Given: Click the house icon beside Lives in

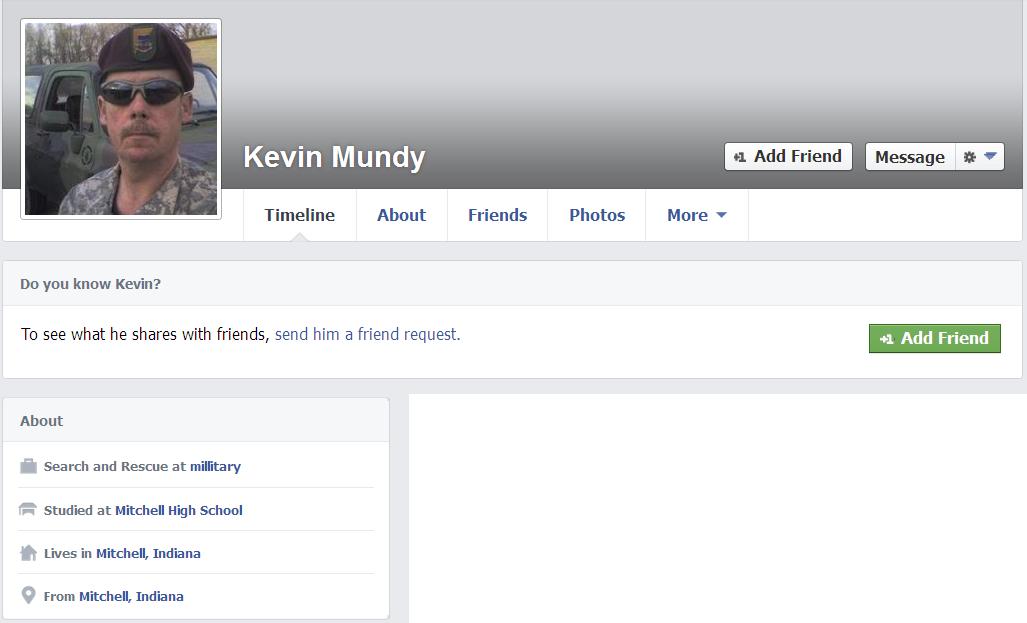Looking at the screenshot, I should tap(28, 553).
